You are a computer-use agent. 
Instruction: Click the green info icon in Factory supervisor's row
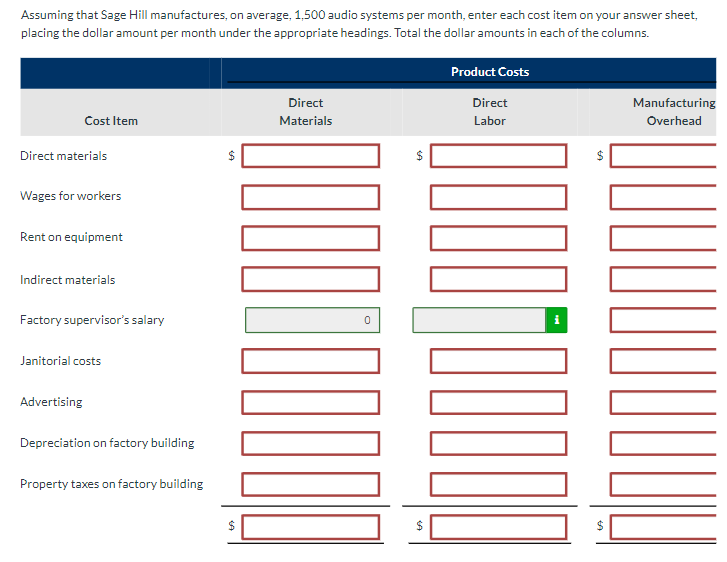(556, 320)
